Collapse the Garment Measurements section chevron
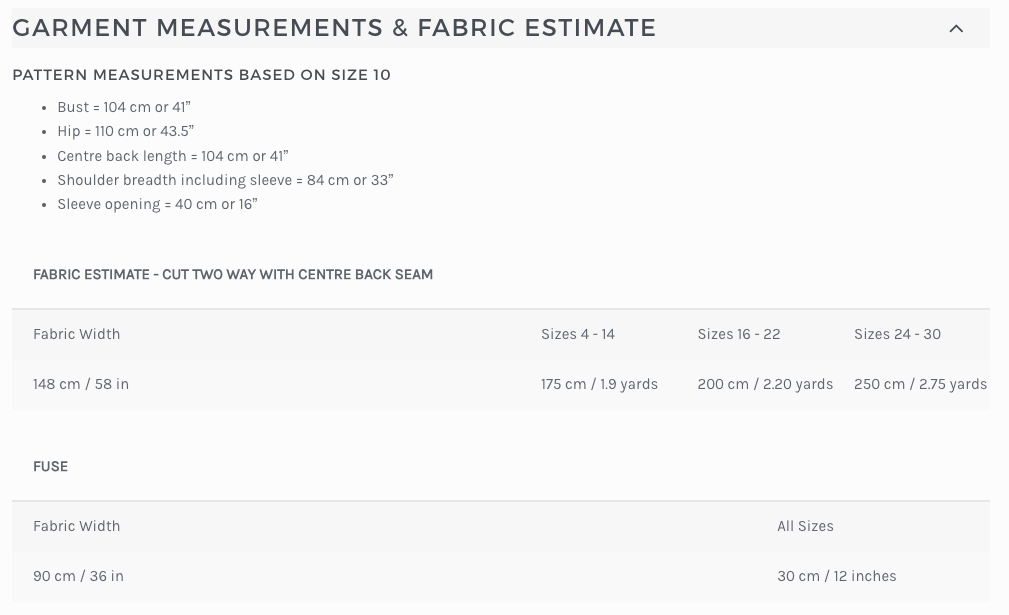The width and height of the screenshot is (1009, 615). [x=956, y=28]
